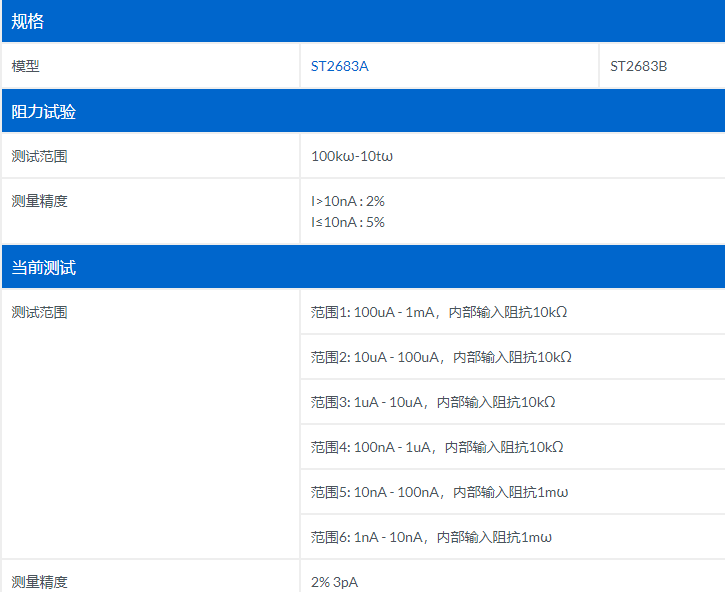Click the 模型 row label
This screenshot has height=592, width=725.
[x=25, y=66]
